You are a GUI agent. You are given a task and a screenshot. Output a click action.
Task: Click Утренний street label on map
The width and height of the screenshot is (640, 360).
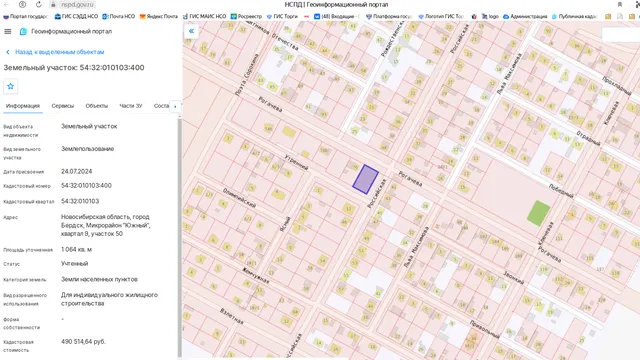[296, 162]
